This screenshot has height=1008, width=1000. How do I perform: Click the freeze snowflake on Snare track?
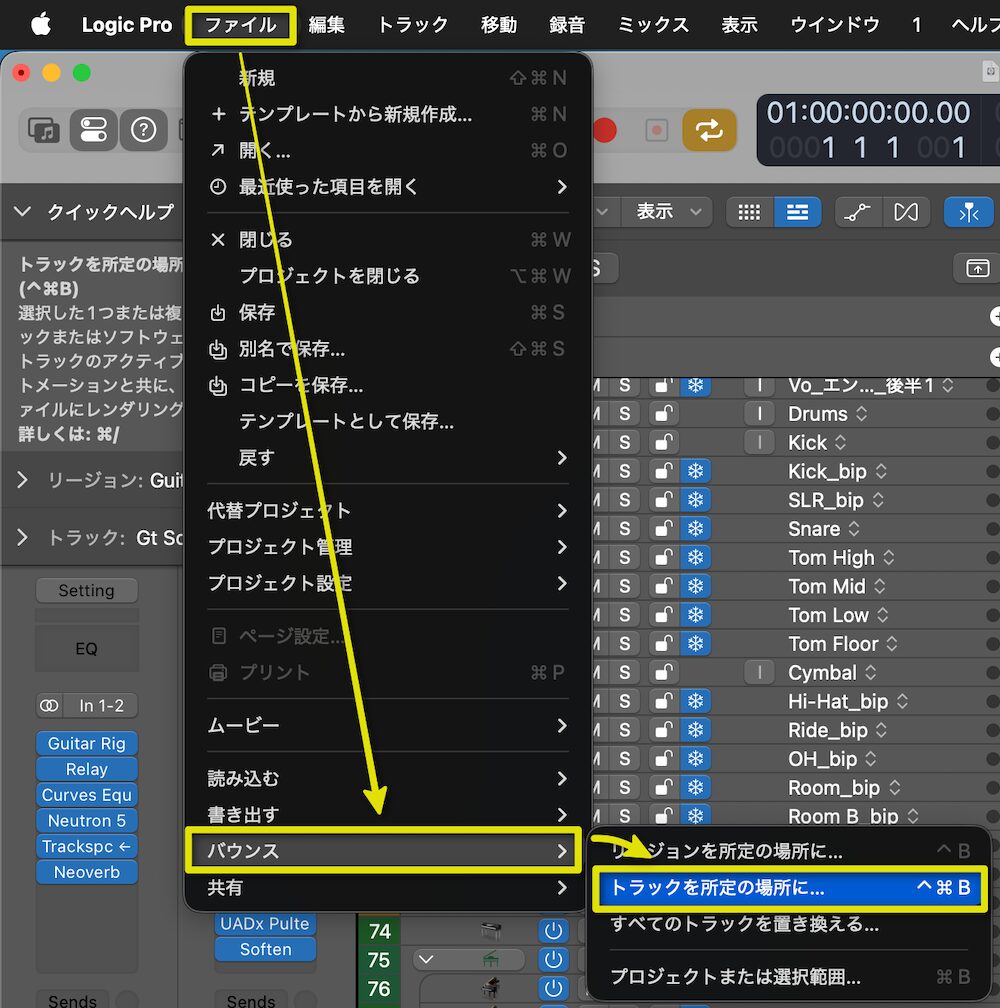[695, 529]
